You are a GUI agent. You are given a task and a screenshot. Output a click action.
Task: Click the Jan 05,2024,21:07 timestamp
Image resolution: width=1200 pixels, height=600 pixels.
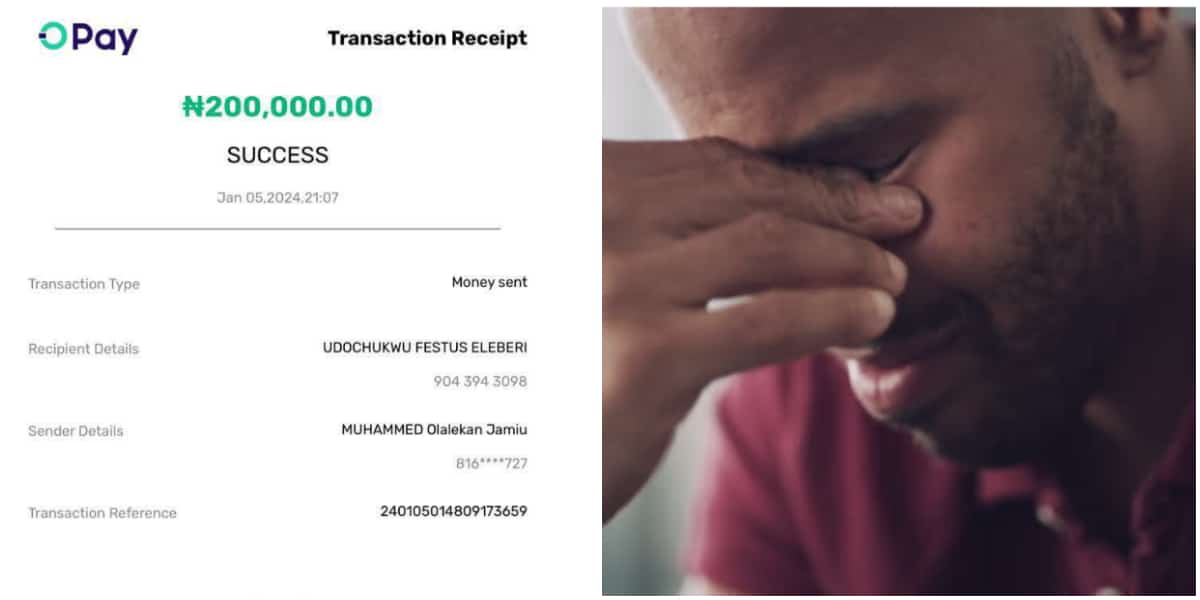click(x=277, y=198)
